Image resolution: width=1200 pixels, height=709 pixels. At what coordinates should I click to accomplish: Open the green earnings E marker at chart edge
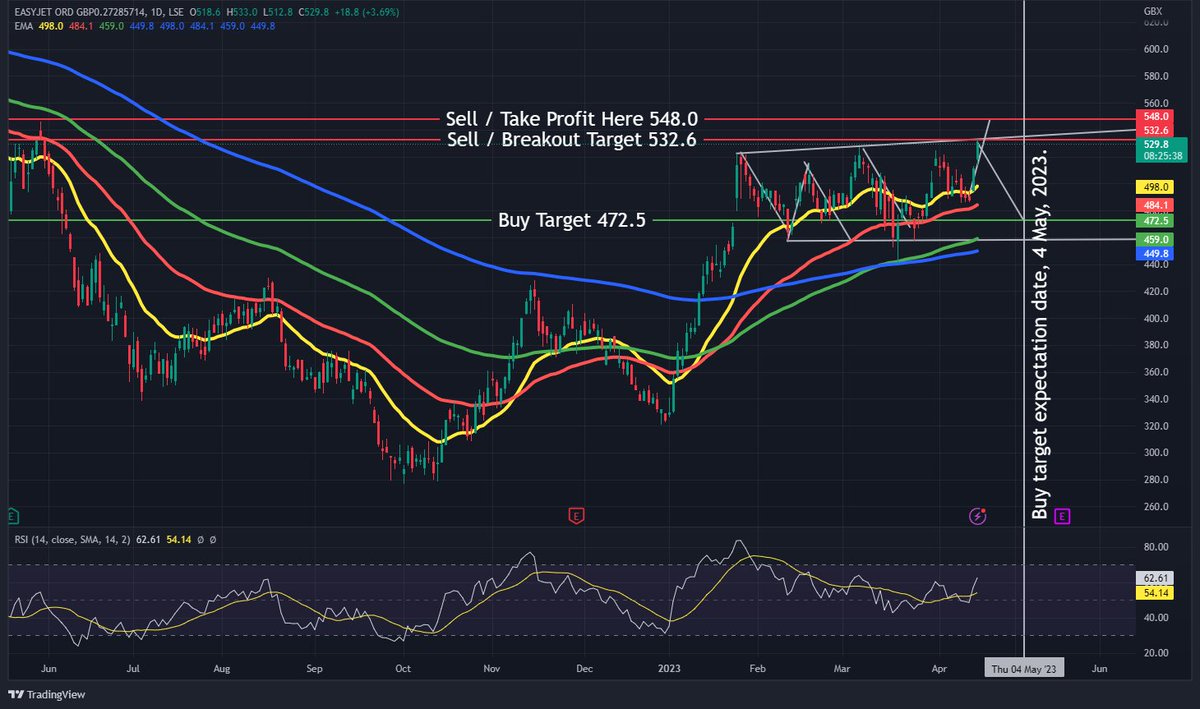pyautogui.click(x=11, y=516)
